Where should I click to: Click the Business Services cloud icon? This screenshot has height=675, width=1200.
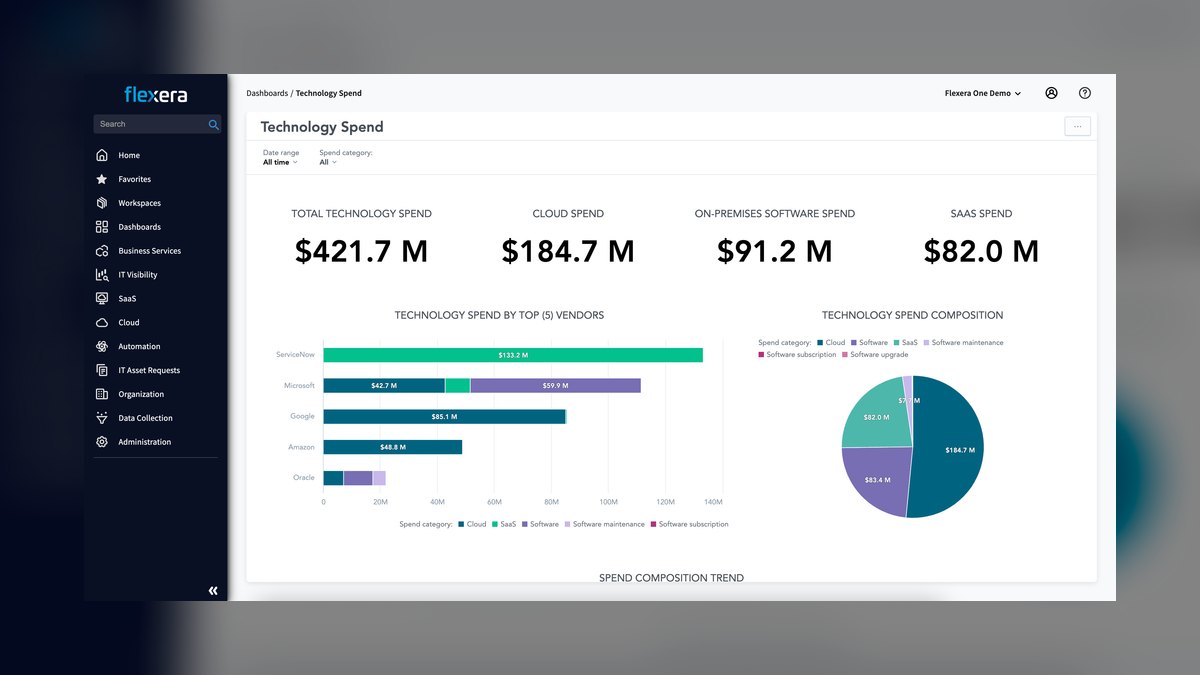(x=102, y=251)
